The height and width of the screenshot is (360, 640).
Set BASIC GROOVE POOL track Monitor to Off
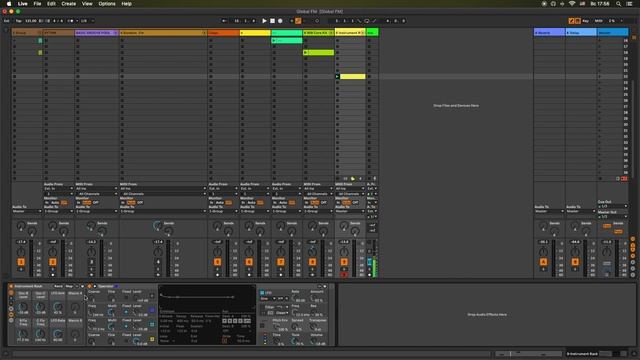coord(96,202)
